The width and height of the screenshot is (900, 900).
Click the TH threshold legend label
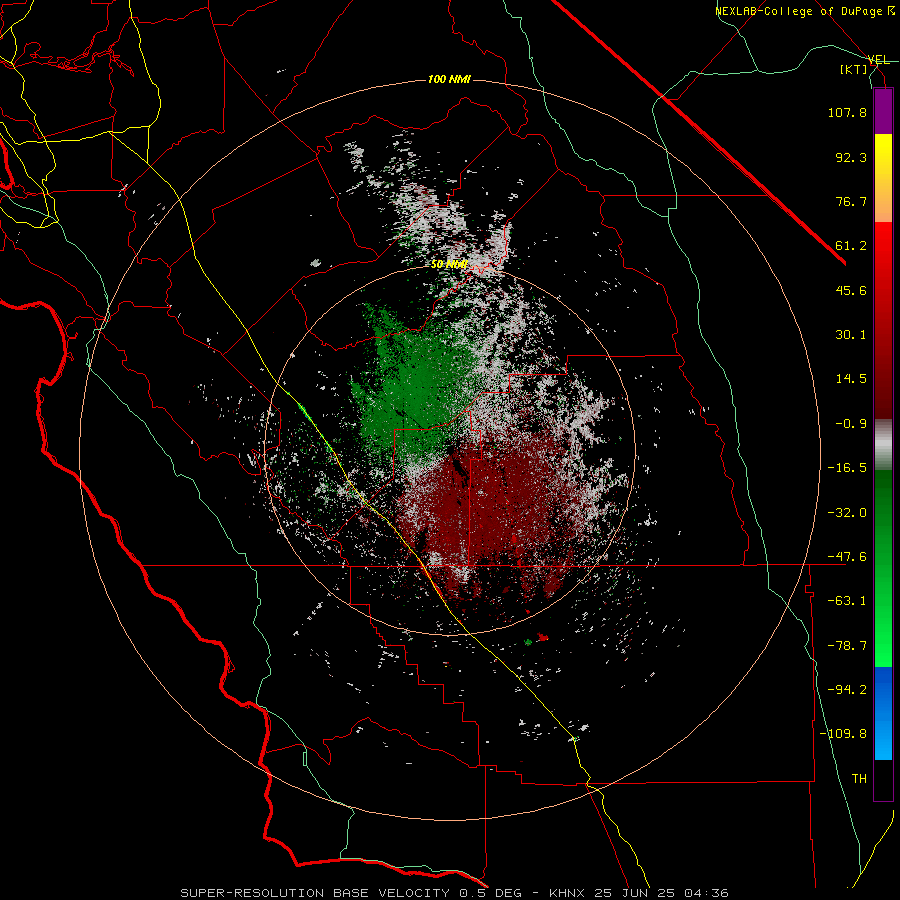tap(859, 779)
